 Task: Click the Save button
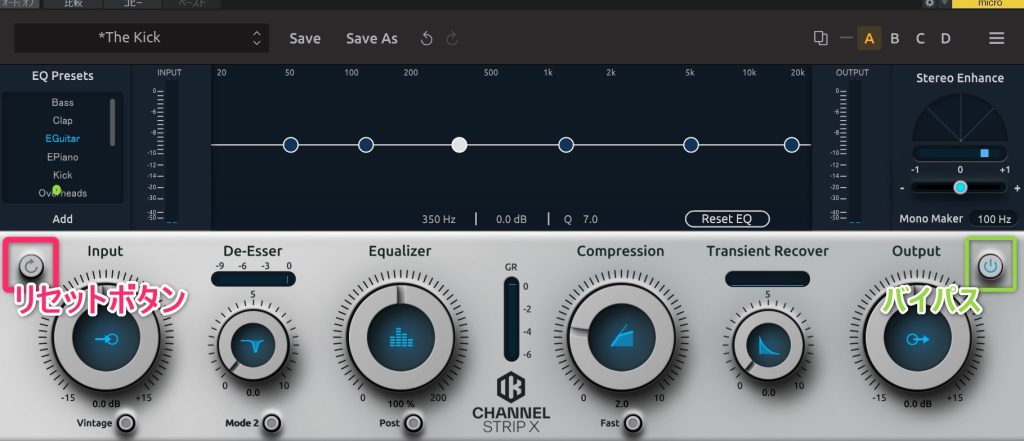tap(305, 39)
